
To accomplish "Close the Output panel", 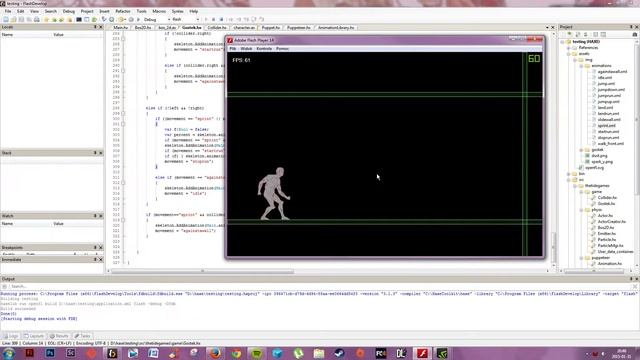I will point(636,279).
